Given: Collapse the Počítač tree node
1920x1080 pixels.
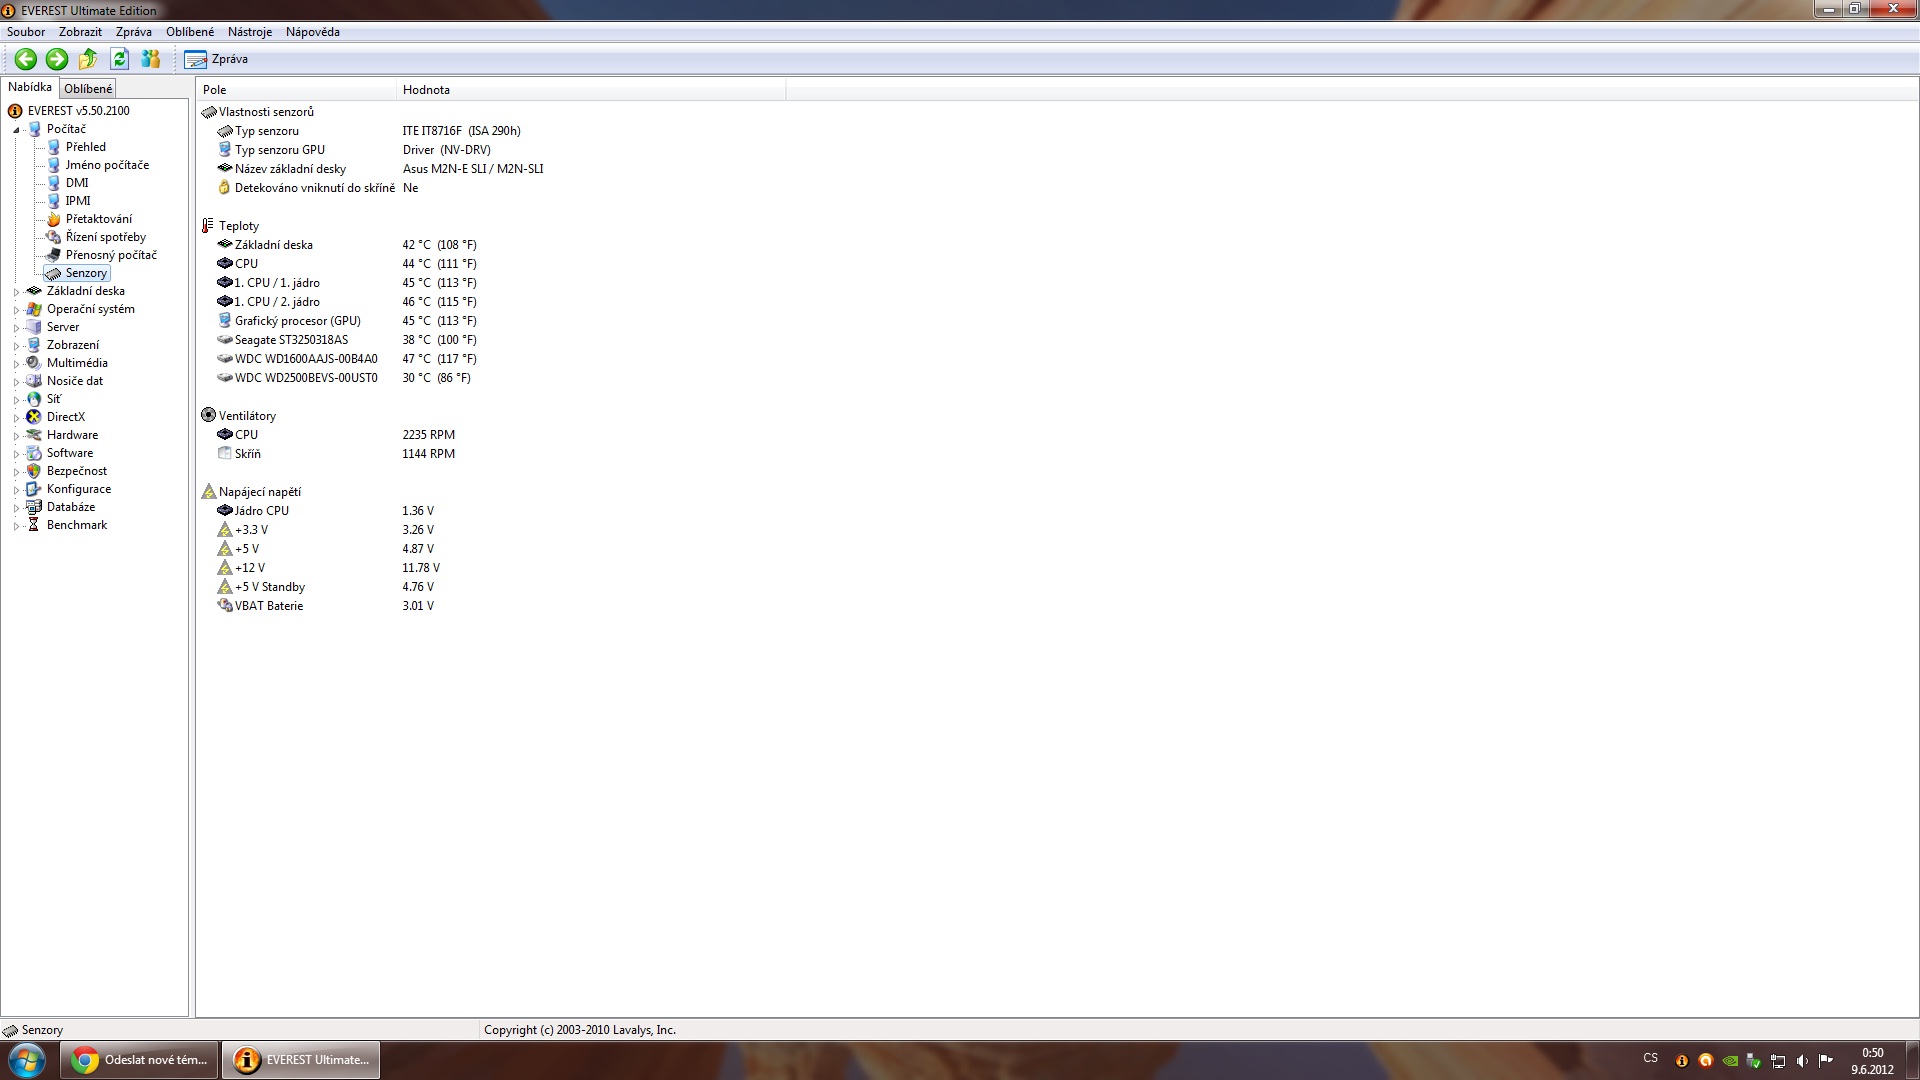Looking at the screenshot, I should click(x=17, y=130).
